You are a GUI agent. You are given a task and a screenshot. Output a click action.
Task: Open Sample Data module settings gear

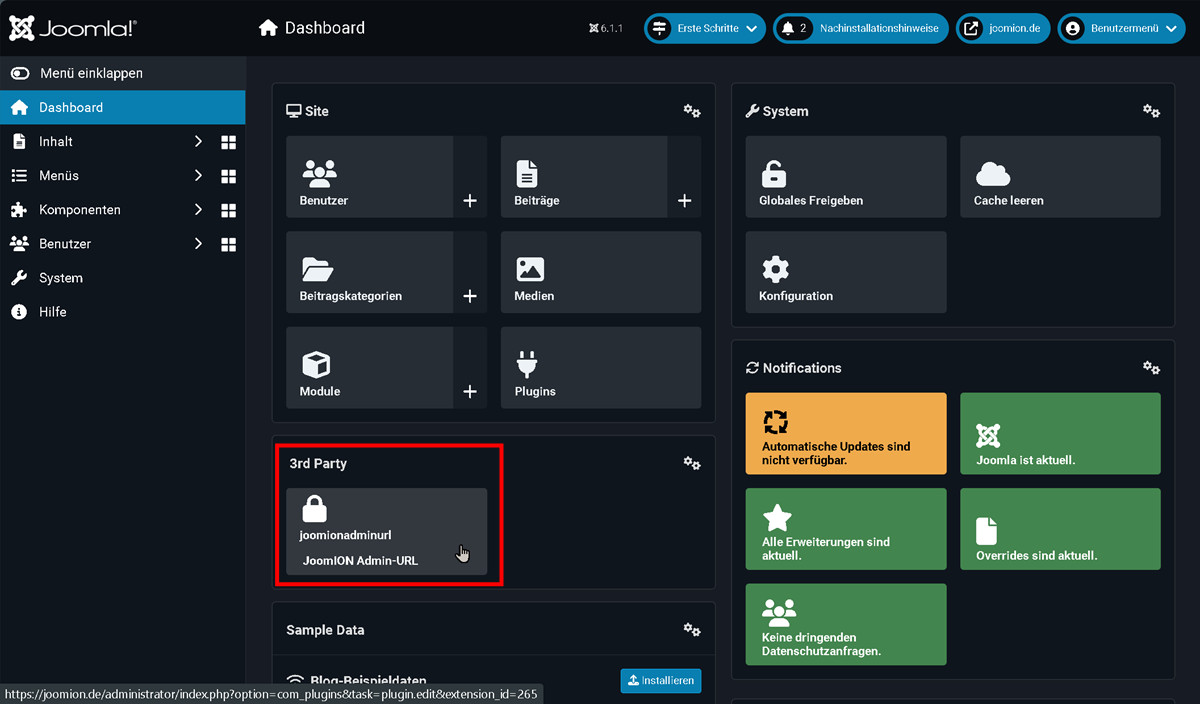click(692, 629)
